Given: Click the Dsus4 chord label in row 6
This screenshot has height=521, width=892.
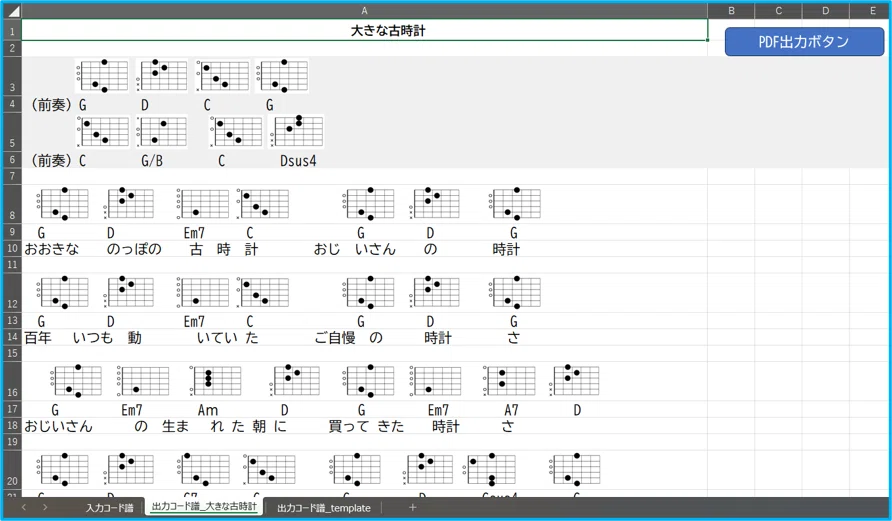Looking at the screenshot, I should [298, 161].
